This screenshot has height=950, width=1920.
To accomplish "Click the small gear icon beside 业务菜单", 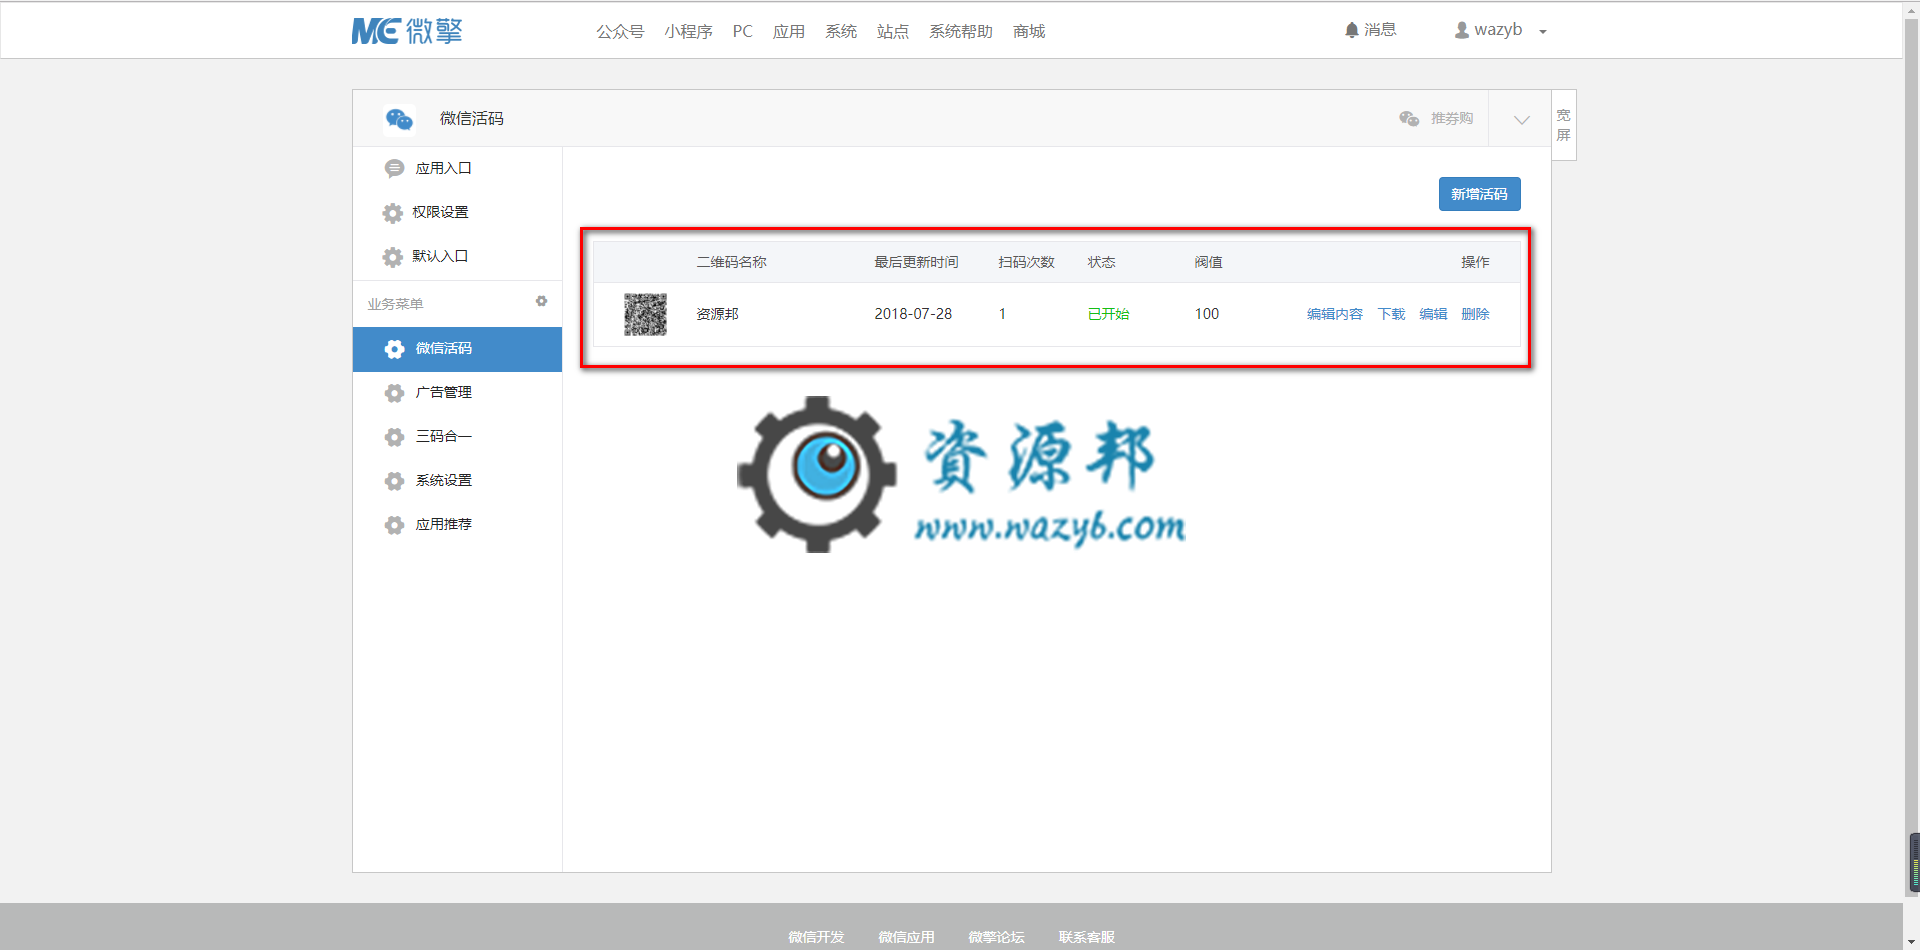I will [541, 301].
